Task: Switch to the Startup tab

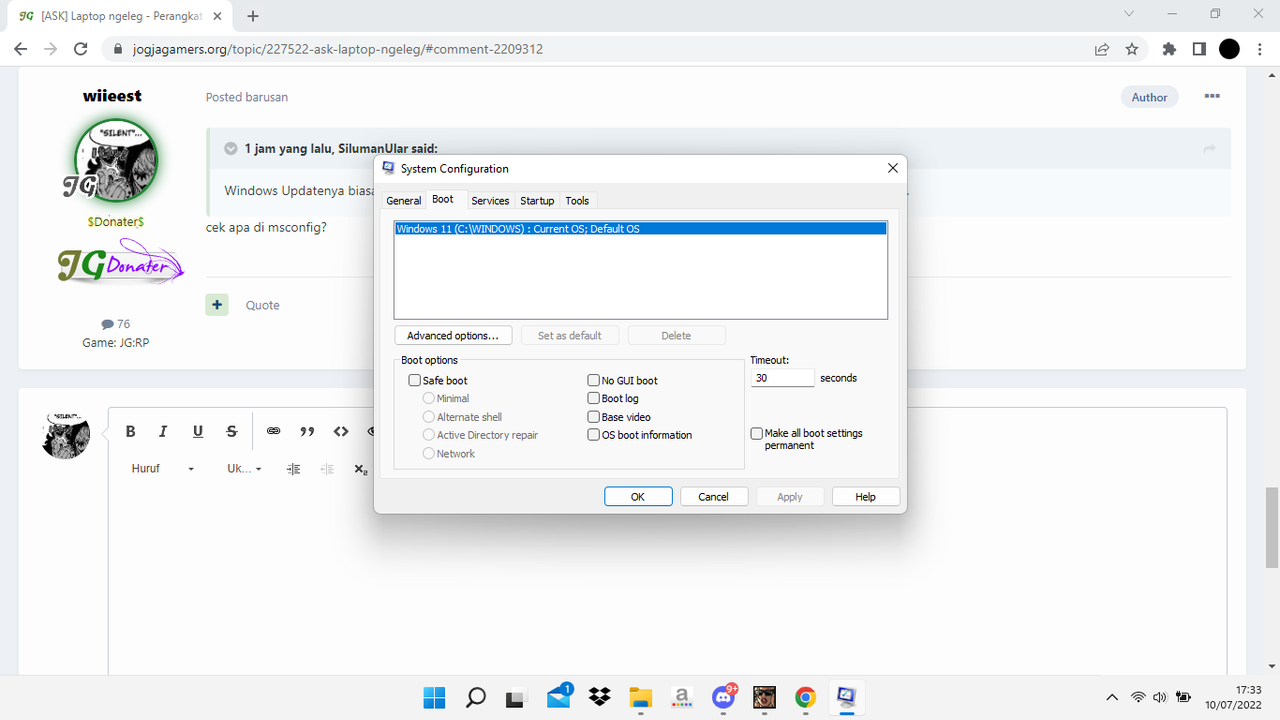Action: [x=537, y=201]
